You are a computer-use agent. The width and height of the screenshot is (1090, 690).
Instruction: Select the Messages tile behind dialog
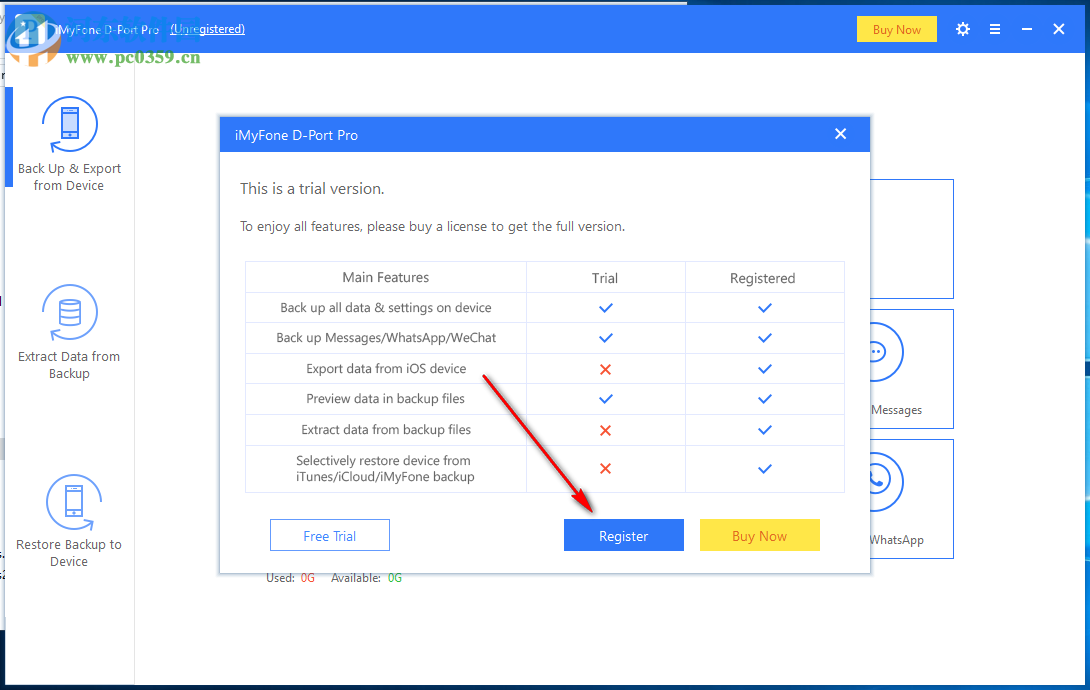911,369
